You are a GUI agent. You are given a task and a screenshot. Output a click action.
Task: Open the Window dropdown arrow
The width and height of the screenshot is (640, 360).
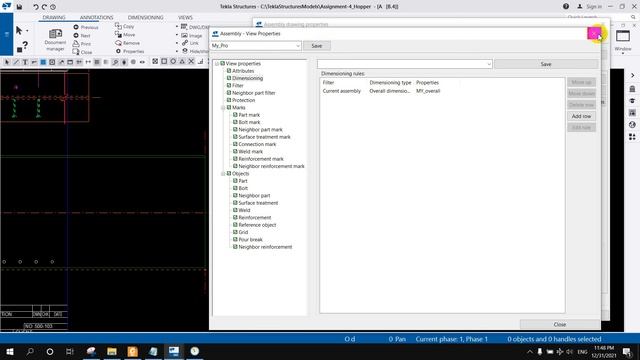(x=623, y=53)
